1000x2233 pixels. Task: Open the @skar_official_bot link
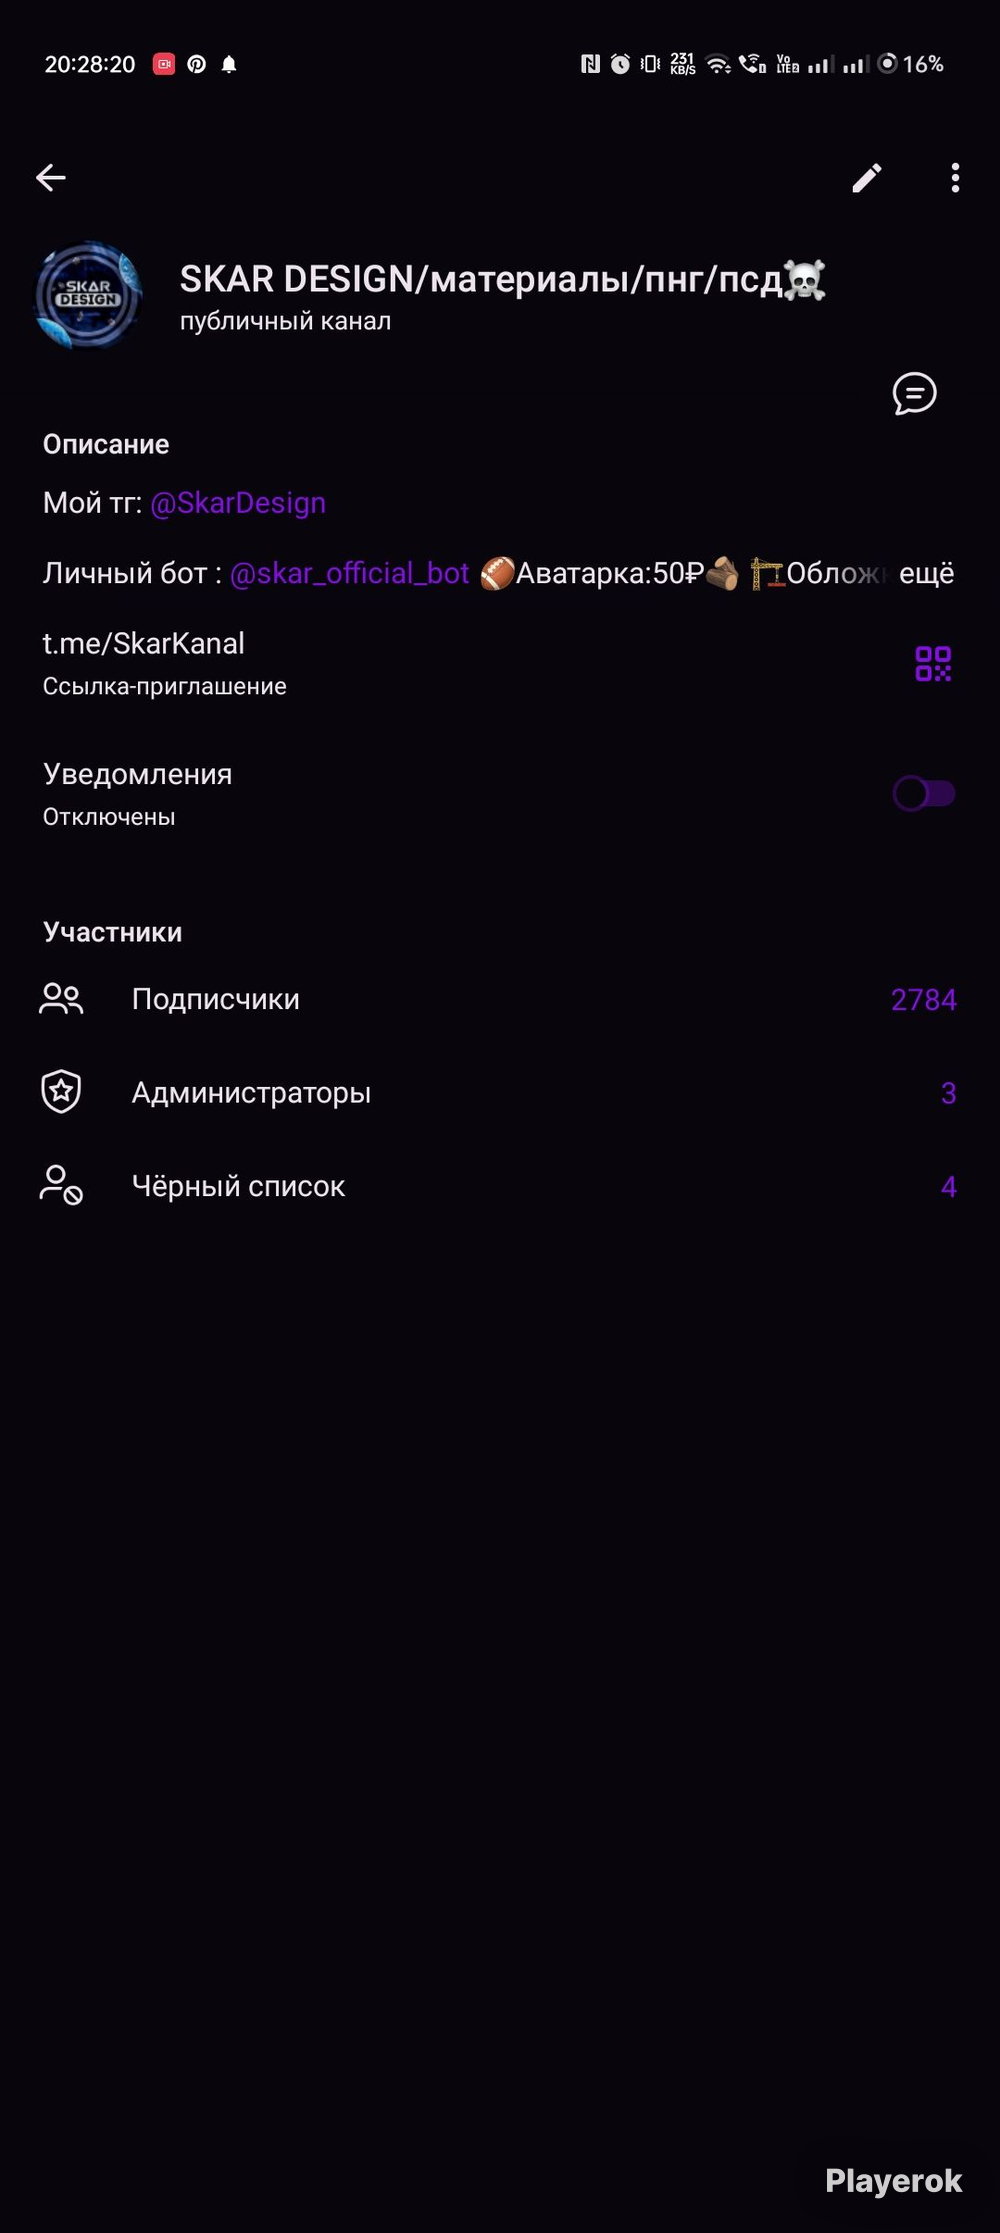point(349,573)
